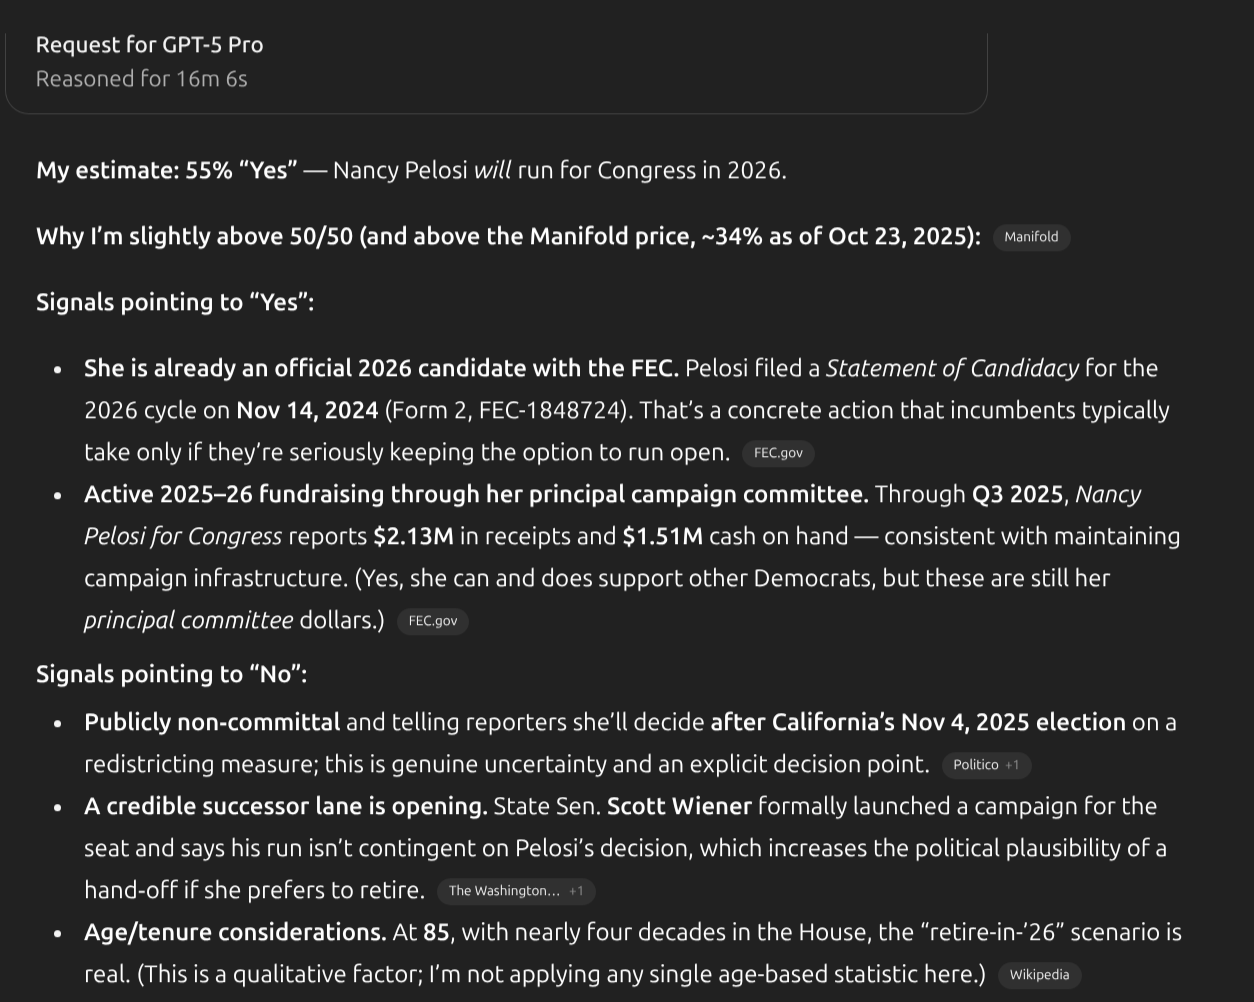Click the bold name 'Scott Wiener'
Screen dimensions: 1254x1002
coord(679,806)
